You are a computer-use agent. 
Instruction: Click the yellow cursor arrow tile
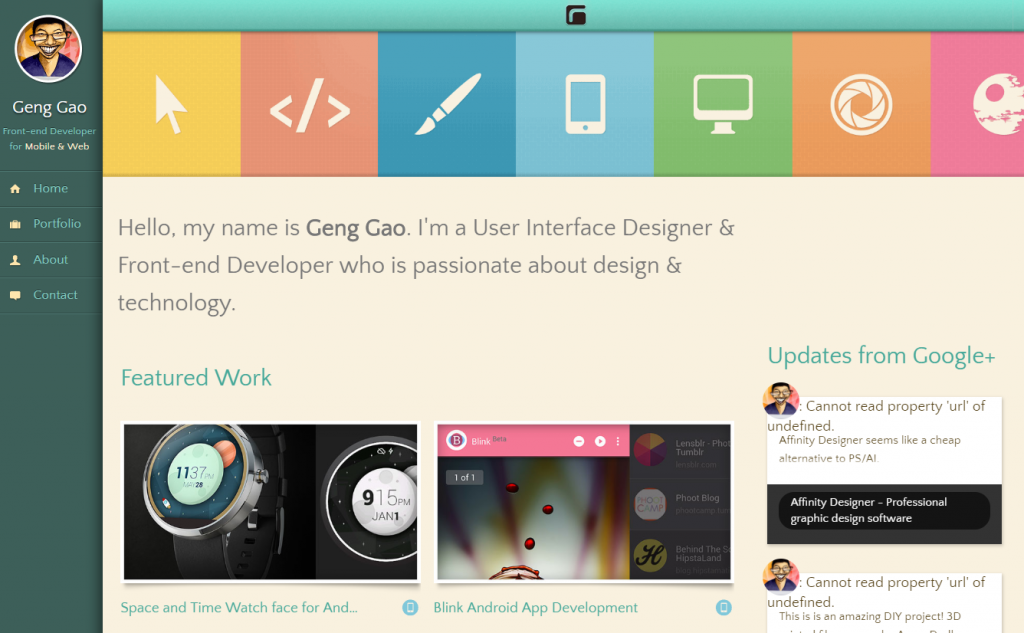click(x=171, y=104)
